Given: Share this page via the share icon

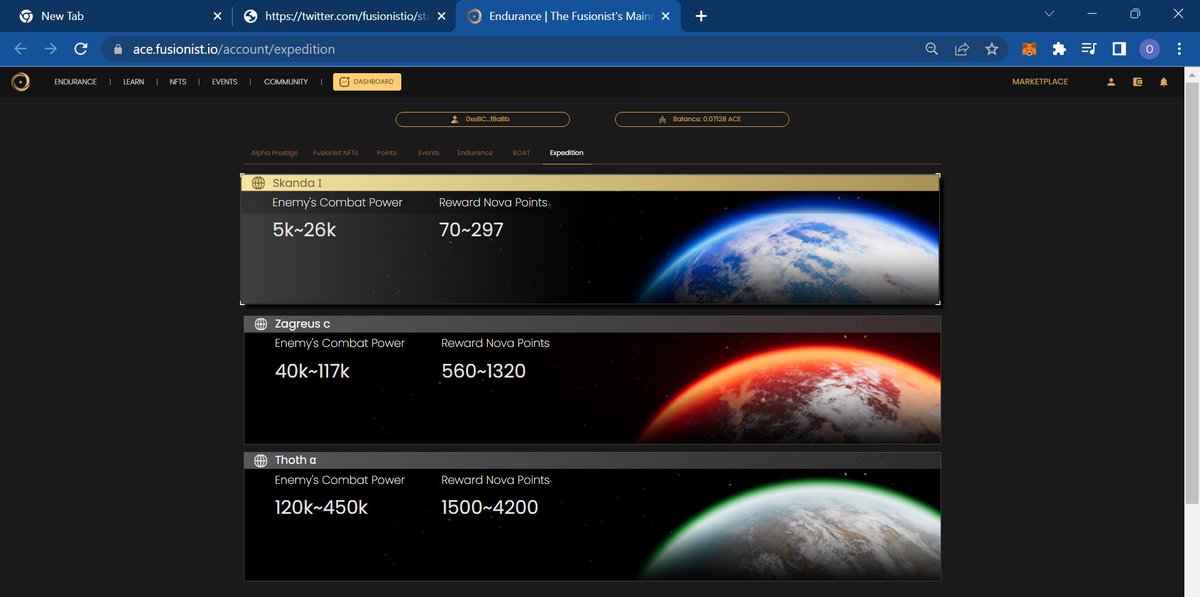Looking at the screenshot, I should click(x=962, y=48).
